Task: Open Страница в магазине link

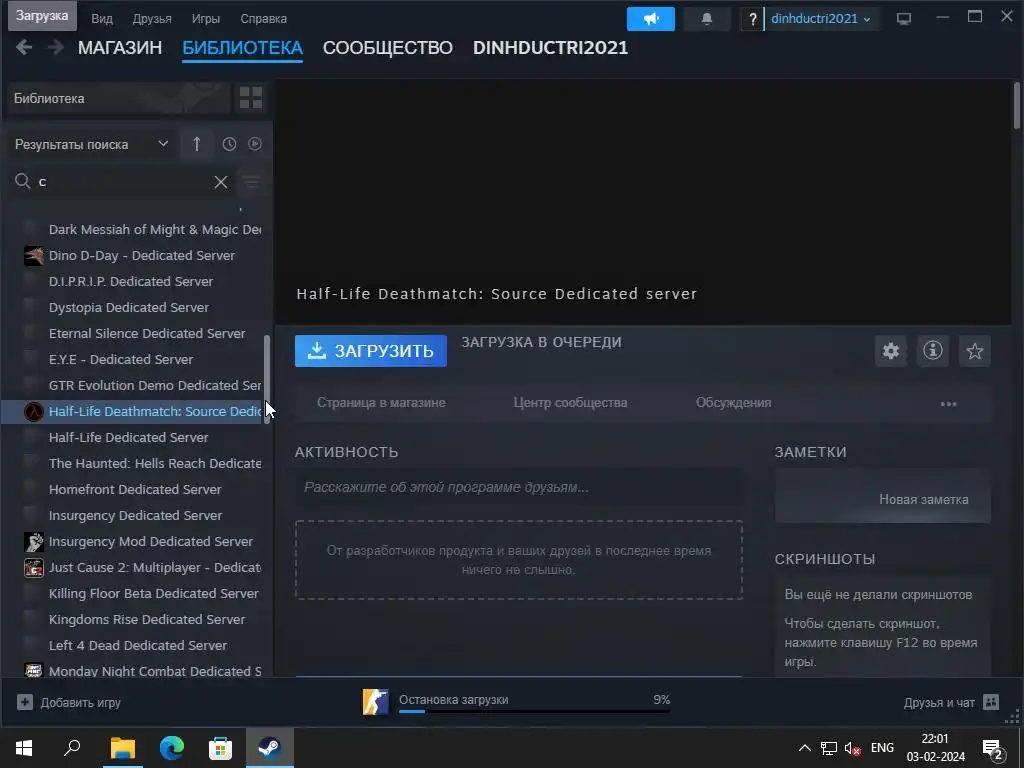Action: (x=381, y=403)
